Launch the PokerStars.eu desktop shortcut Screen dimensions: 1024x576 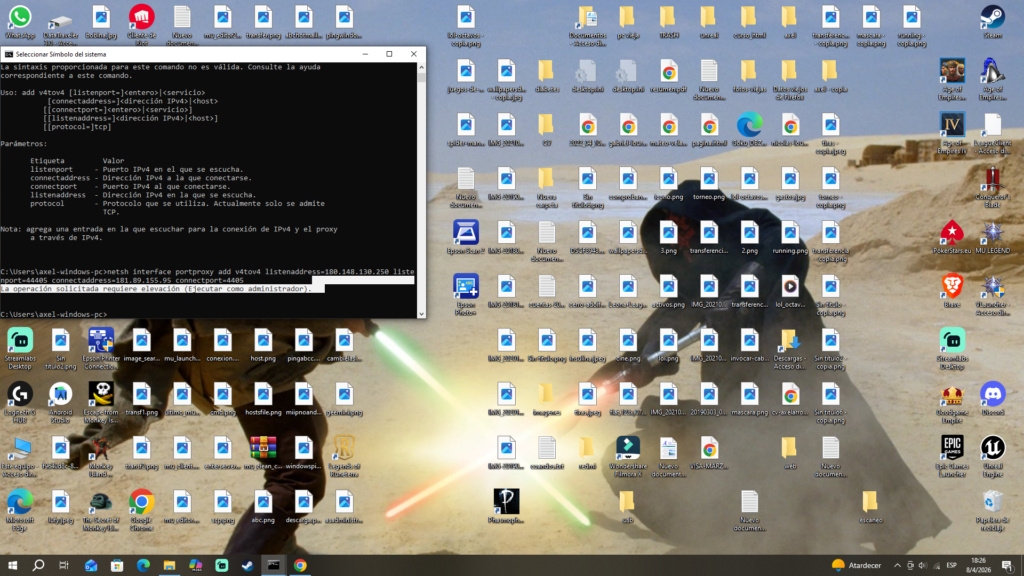click(952, 233)
